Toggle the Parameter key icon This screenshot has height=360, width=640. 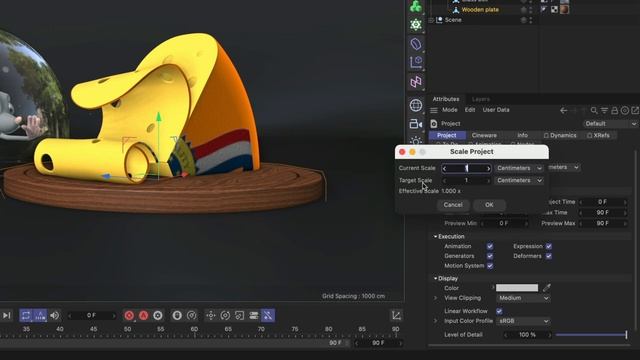click(253, 315)
